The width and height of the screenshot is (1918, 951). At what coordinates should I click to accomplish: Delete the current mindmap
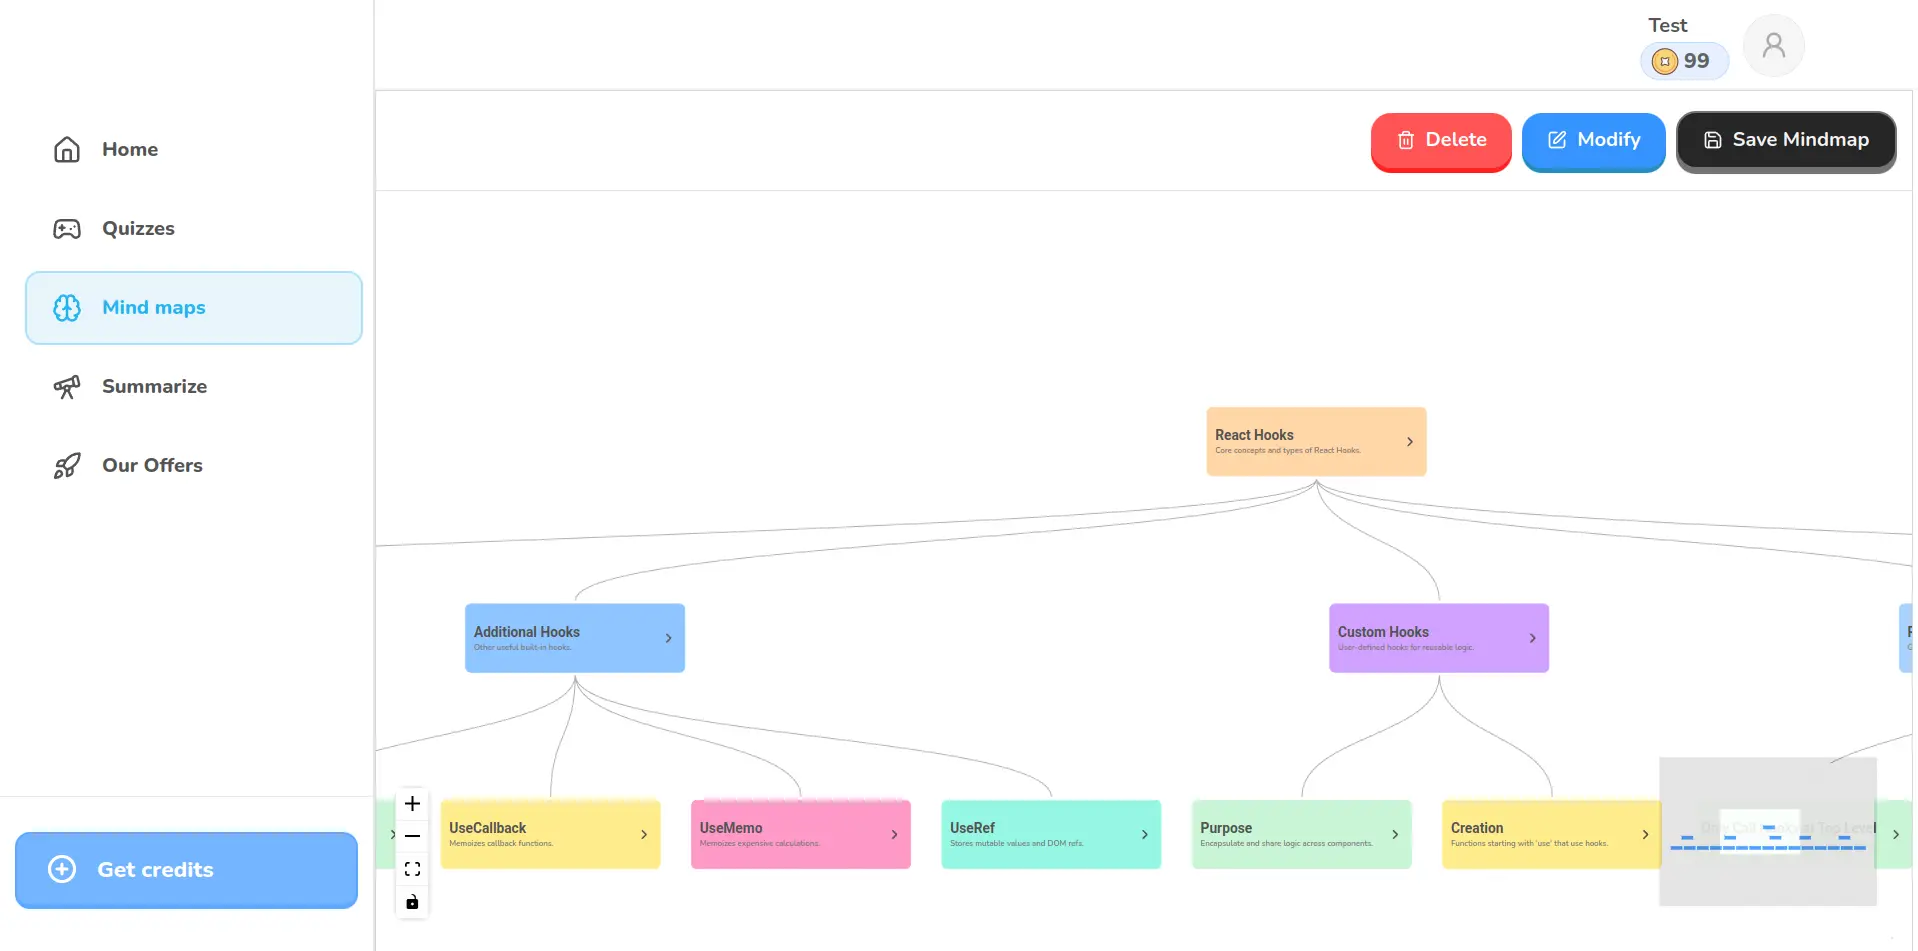click(1440, 141)
